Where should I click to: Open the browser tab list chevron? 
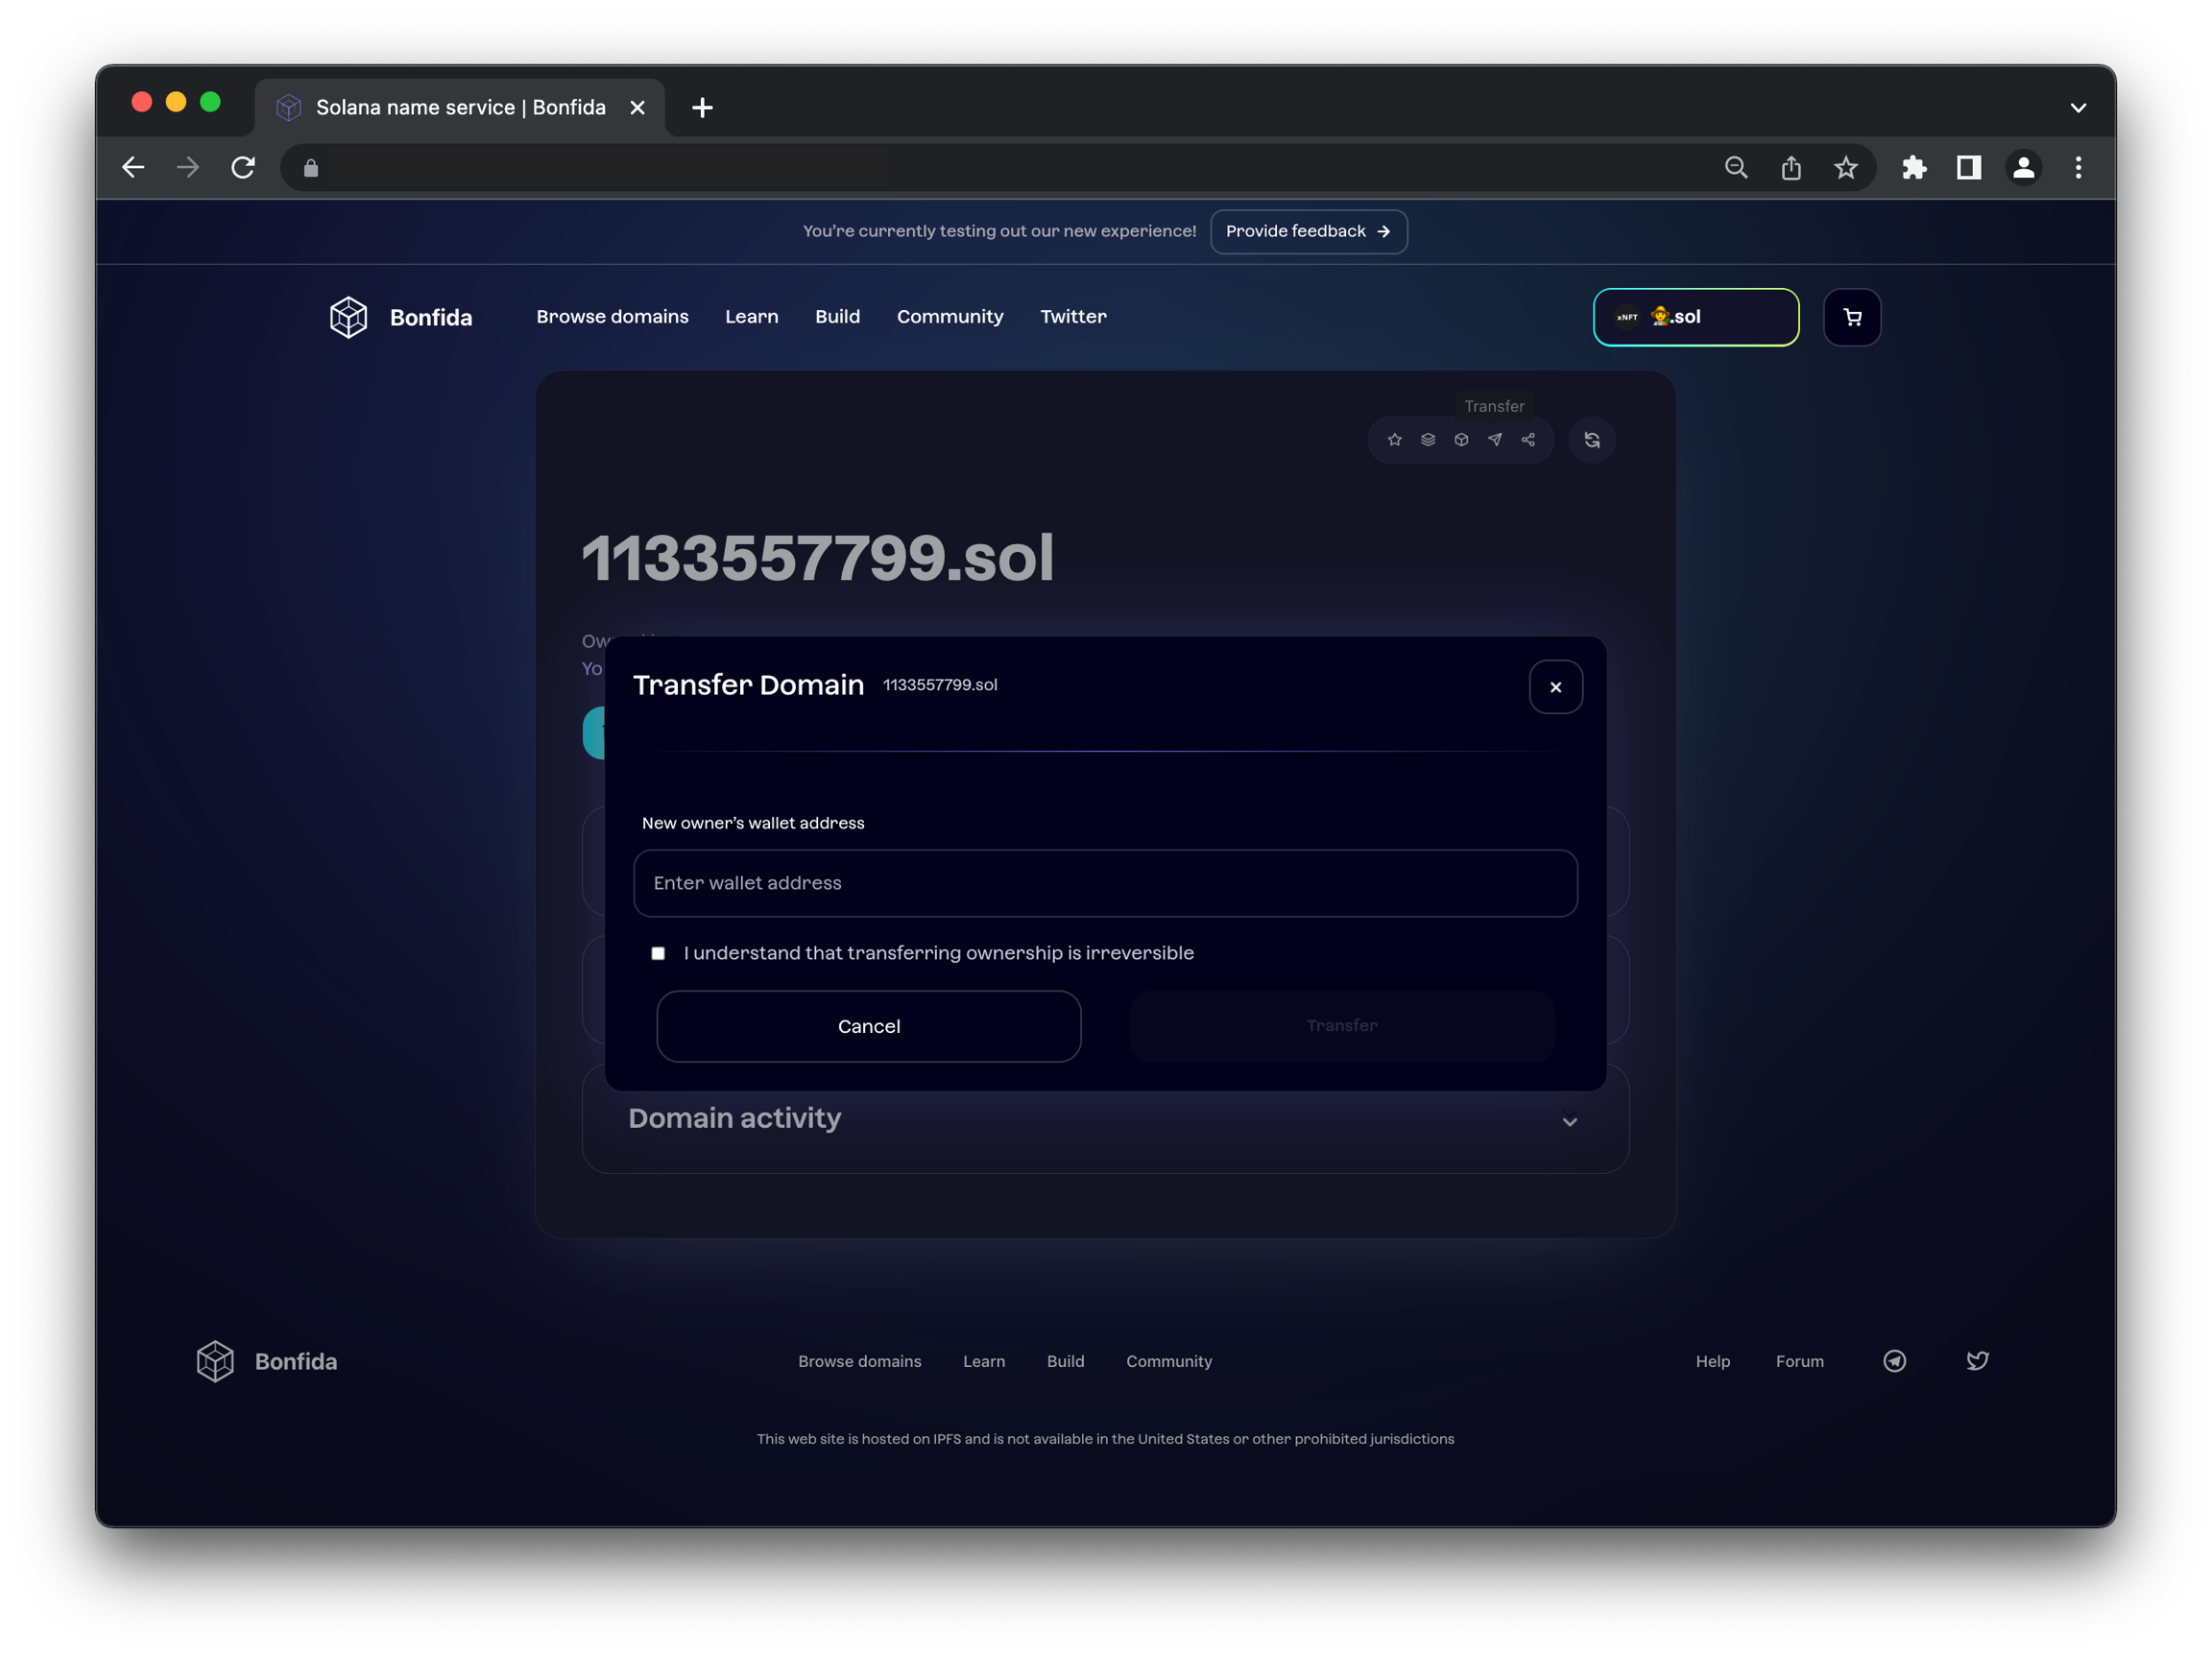[2078, 108]
